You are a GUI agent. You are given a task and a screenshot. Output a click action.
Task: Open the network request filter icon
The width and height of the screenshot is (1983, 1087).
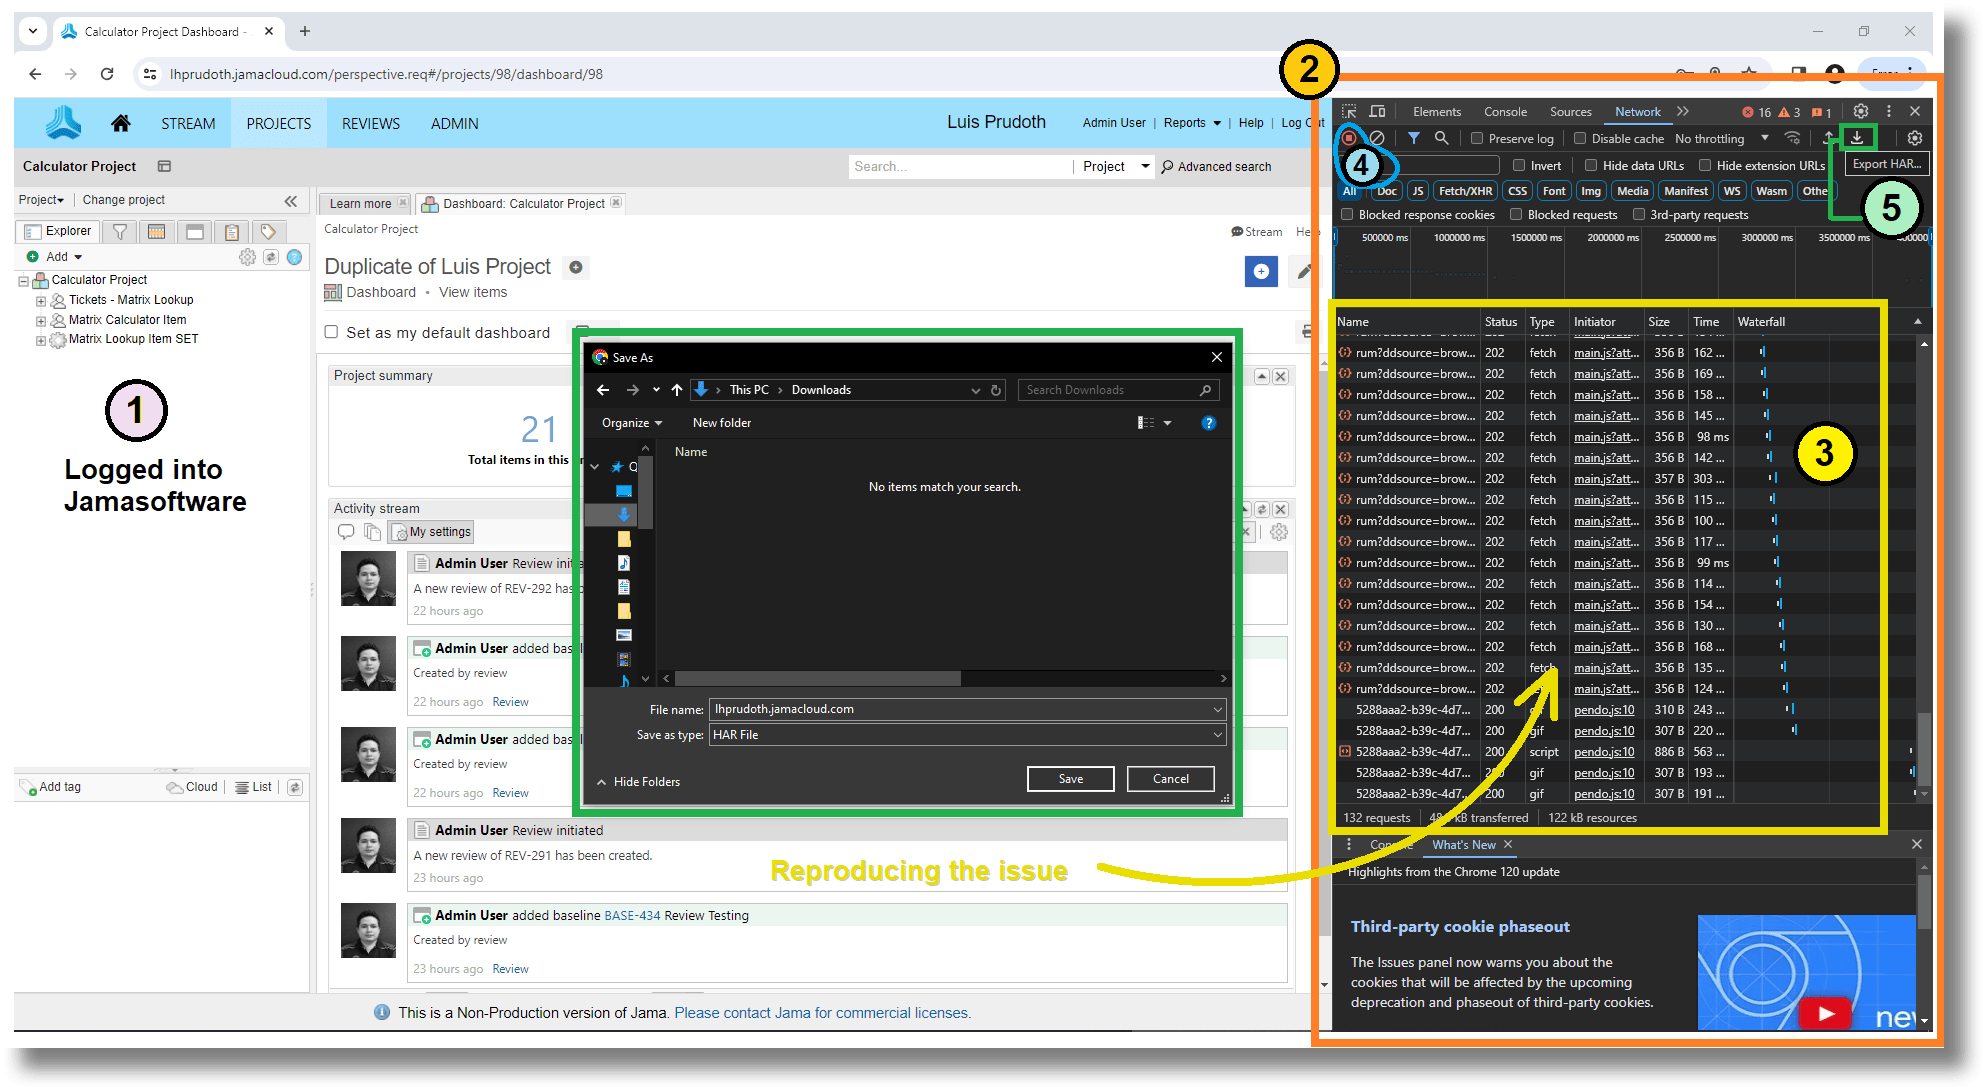1413,138
